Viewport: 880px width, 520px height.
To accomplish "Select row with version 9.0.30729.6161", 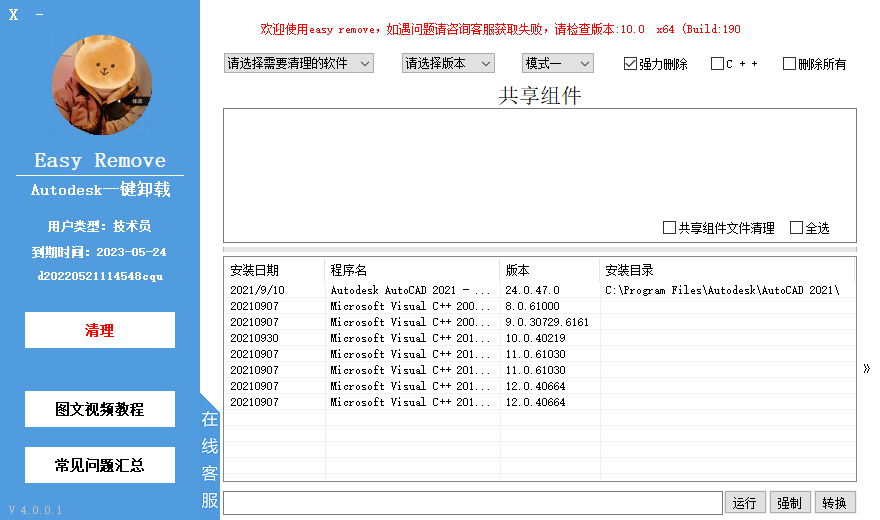I will [x=539, y=322].
